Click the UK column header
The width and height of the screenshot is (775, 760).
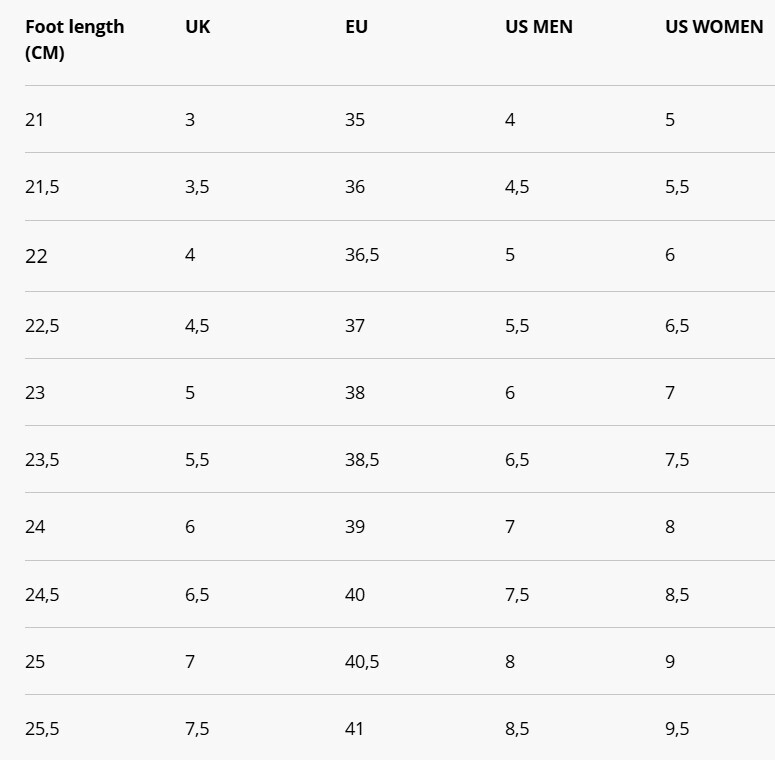tap(197, 27)
